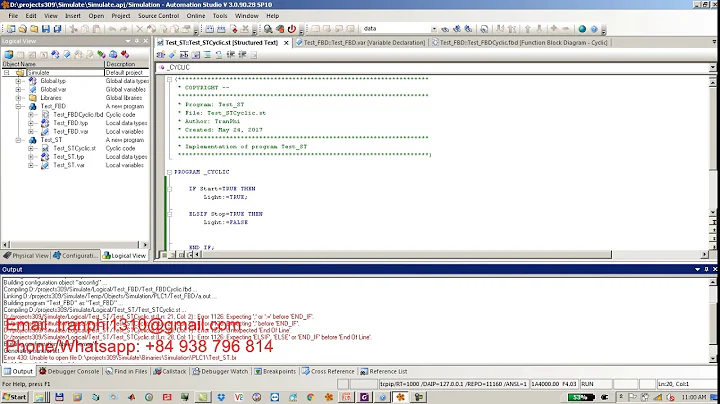Click the green tag icon in Logical View toolbar
This screenshot has width=720, height=404.
pyautogui.click(x=101, y=55)
